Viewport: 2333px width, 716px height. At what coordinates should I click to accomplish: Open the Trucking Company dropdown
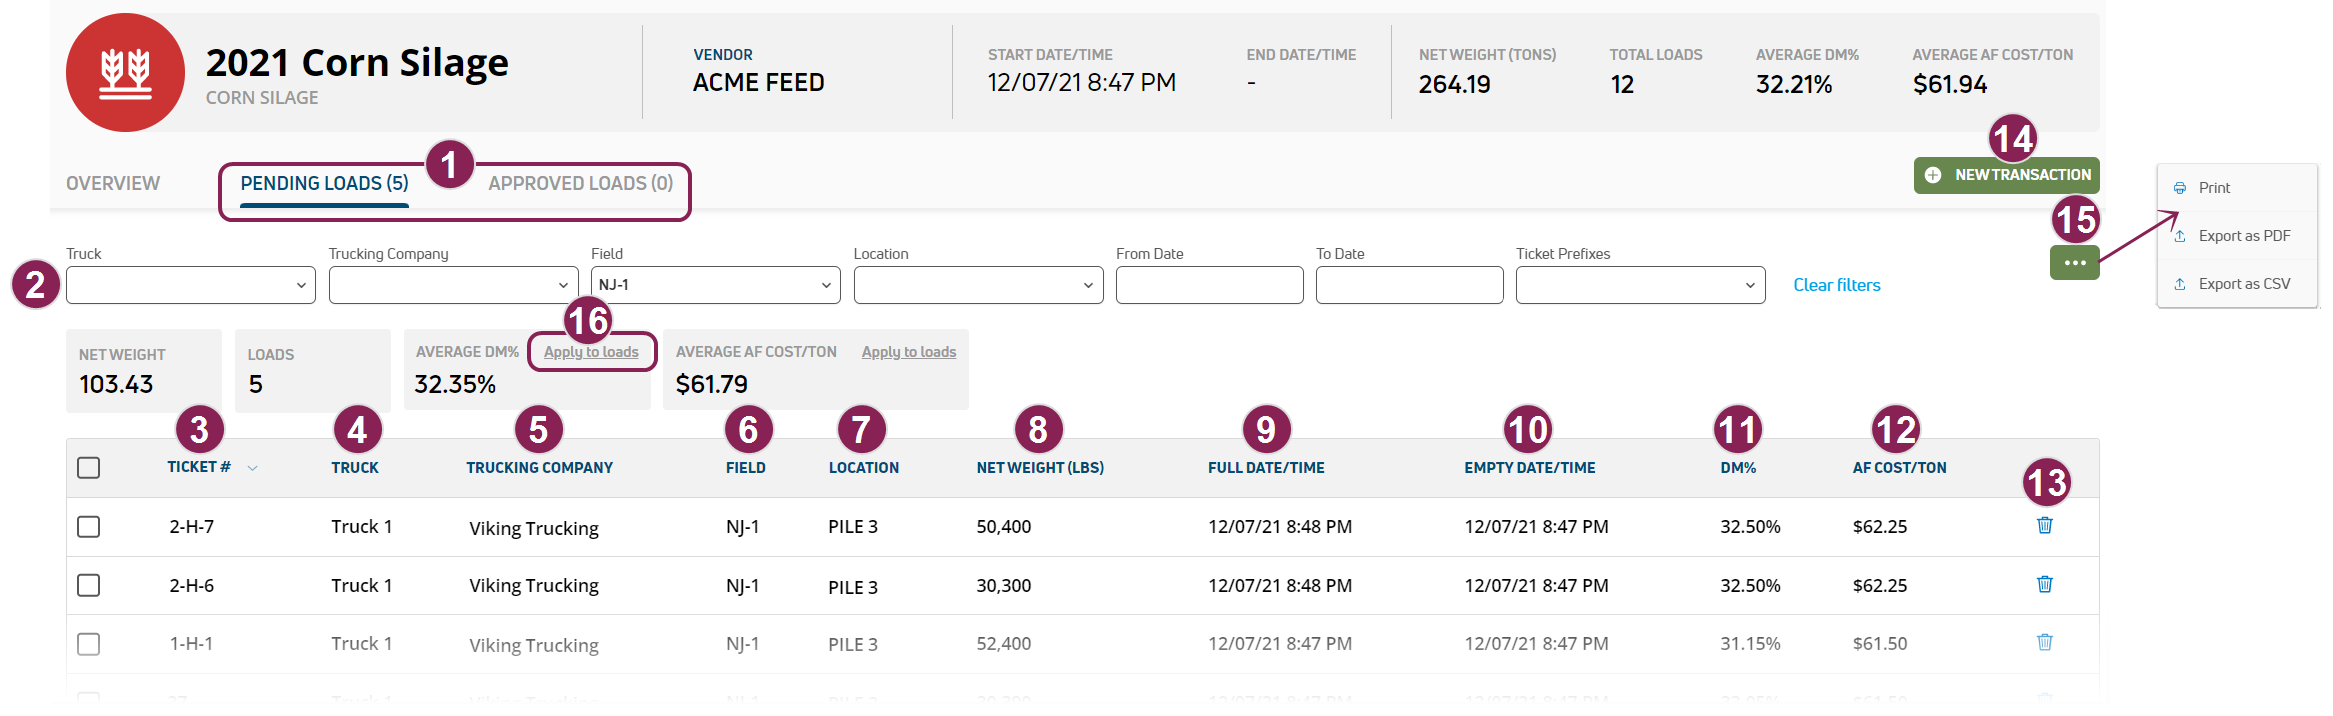(453, 285)
